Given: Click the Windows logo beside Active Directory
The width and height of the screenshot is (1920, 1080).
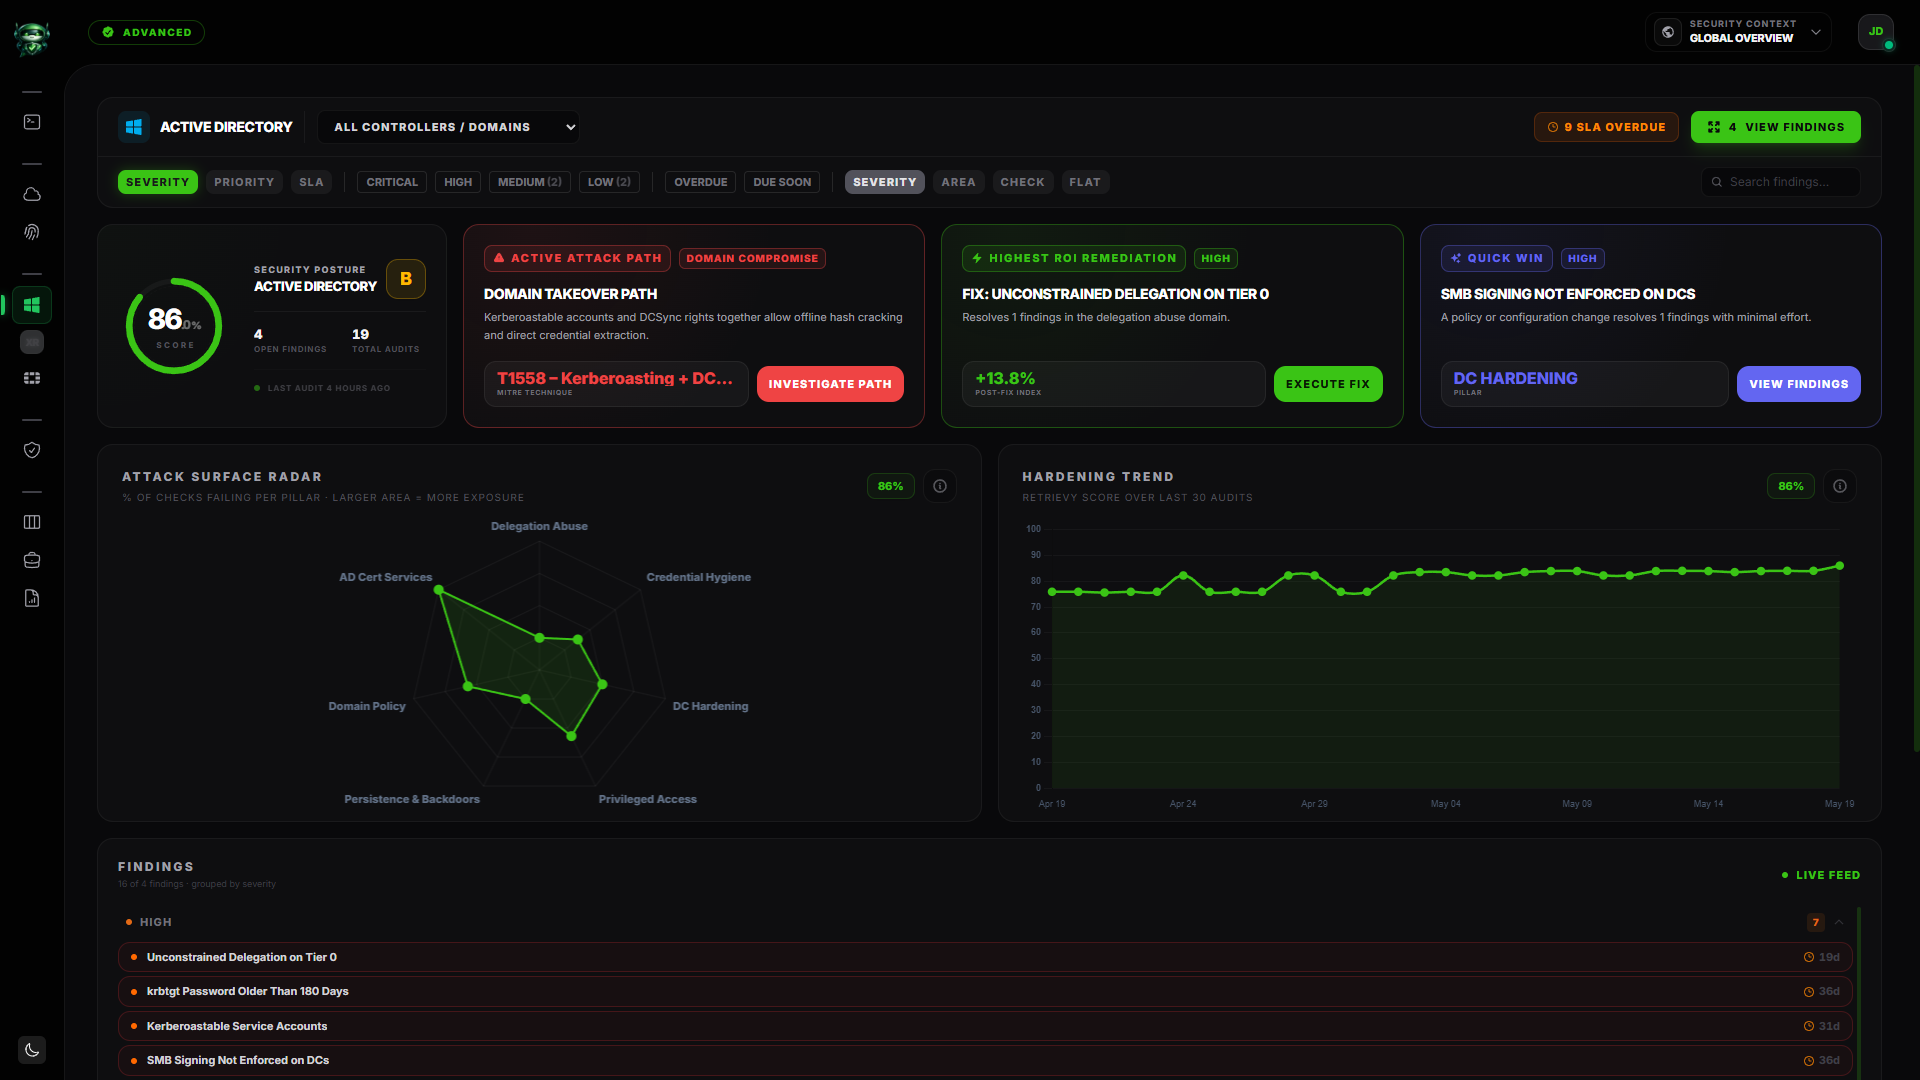Looking at the screenshot, I should [x=134, y=127].
